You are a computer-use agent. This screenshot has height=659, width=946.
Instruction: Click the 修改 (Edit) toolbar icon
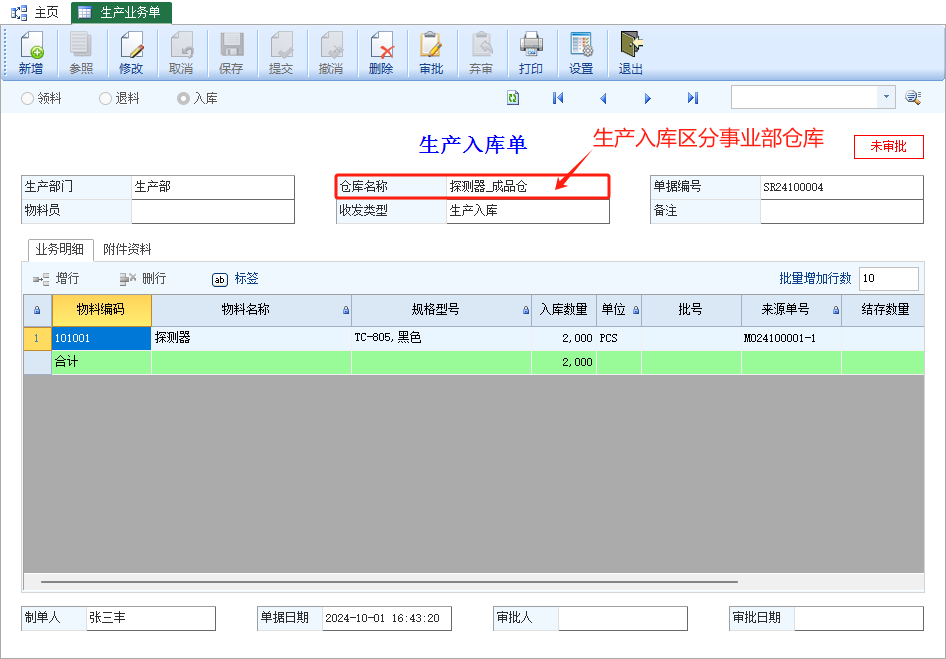131,53
